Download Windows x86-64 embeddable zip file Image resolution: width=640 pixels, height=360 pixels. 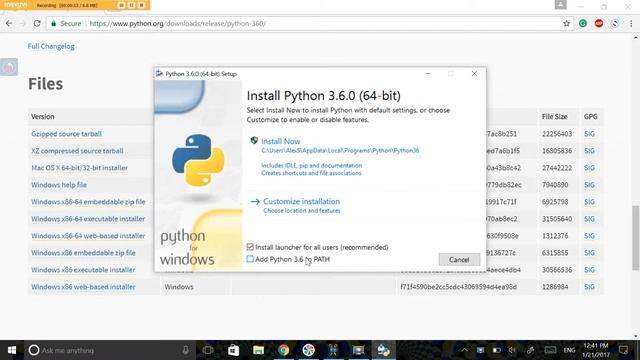pyautogui.click(x=88, y=202)
